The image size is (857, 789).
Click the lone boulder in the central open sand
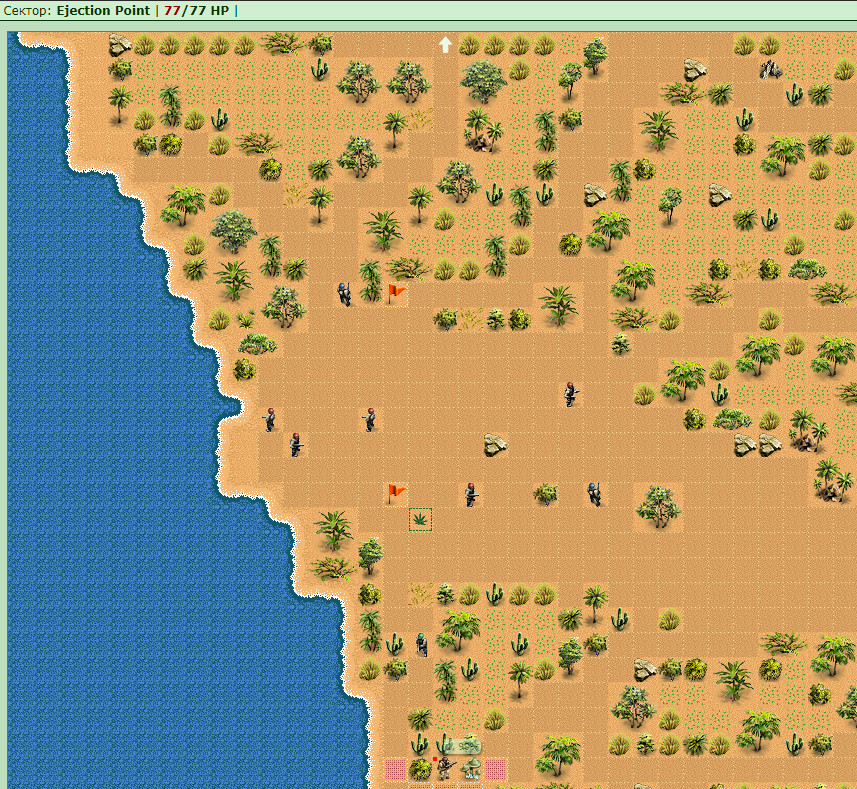point(495,445)
